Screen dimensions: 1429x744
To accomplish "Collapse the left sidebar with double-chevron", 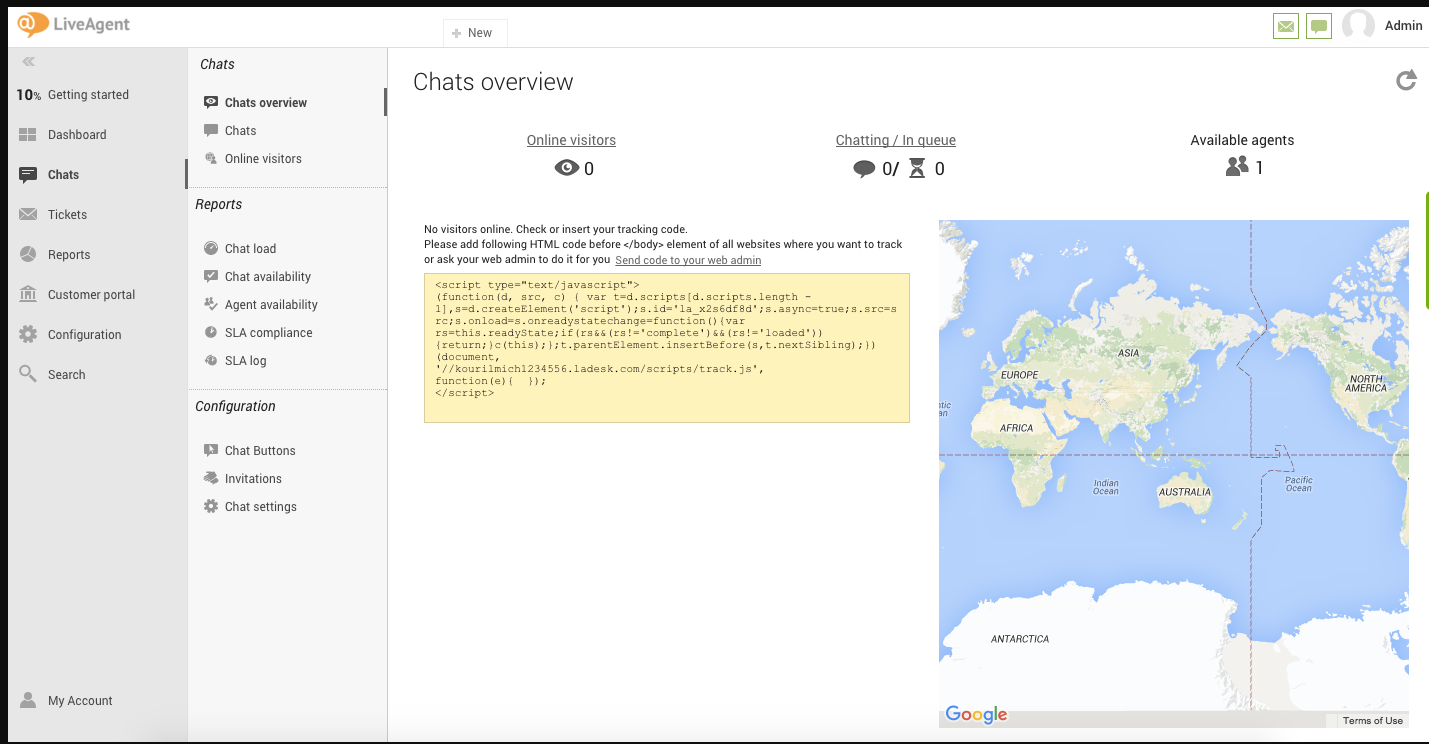I will pyautogui.click(x=29, y=62).
